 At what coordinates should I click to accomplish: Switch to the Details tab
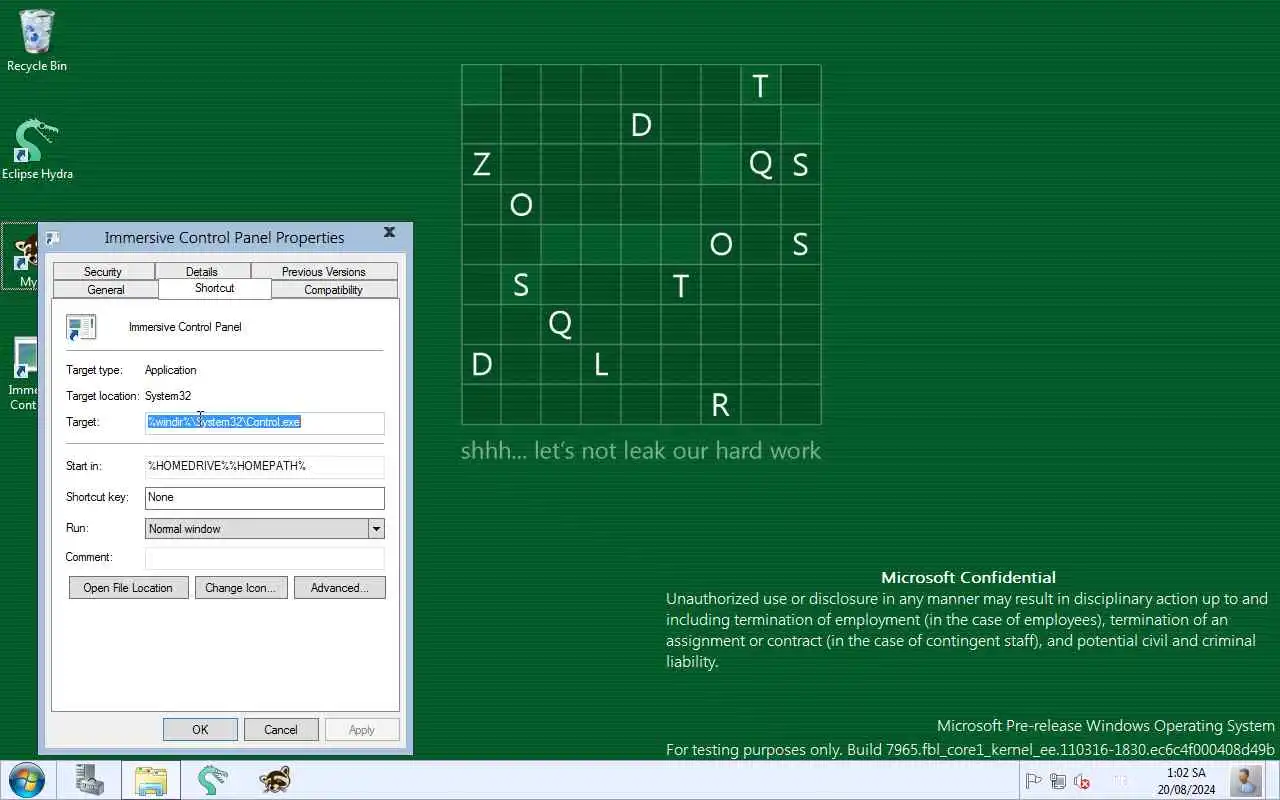[x=202, y=271]
